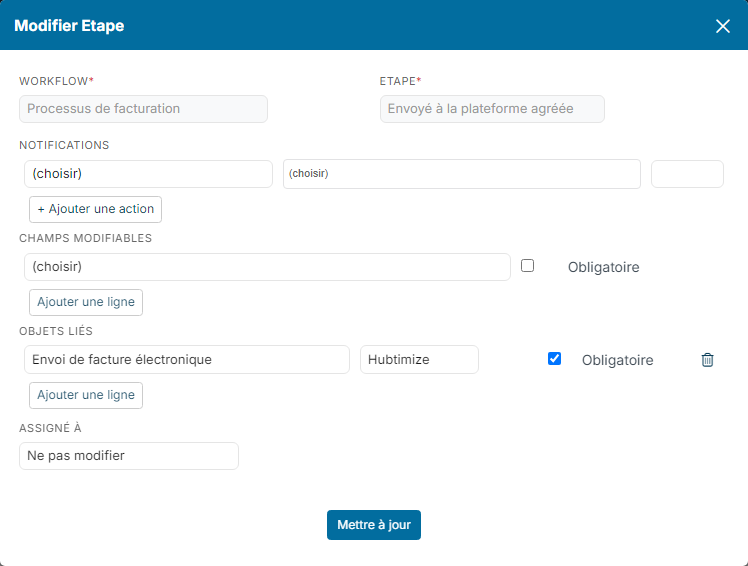The image size is (748, 566).
Task: Open the Hubtimize dropdown
Action: pos(419,360)
